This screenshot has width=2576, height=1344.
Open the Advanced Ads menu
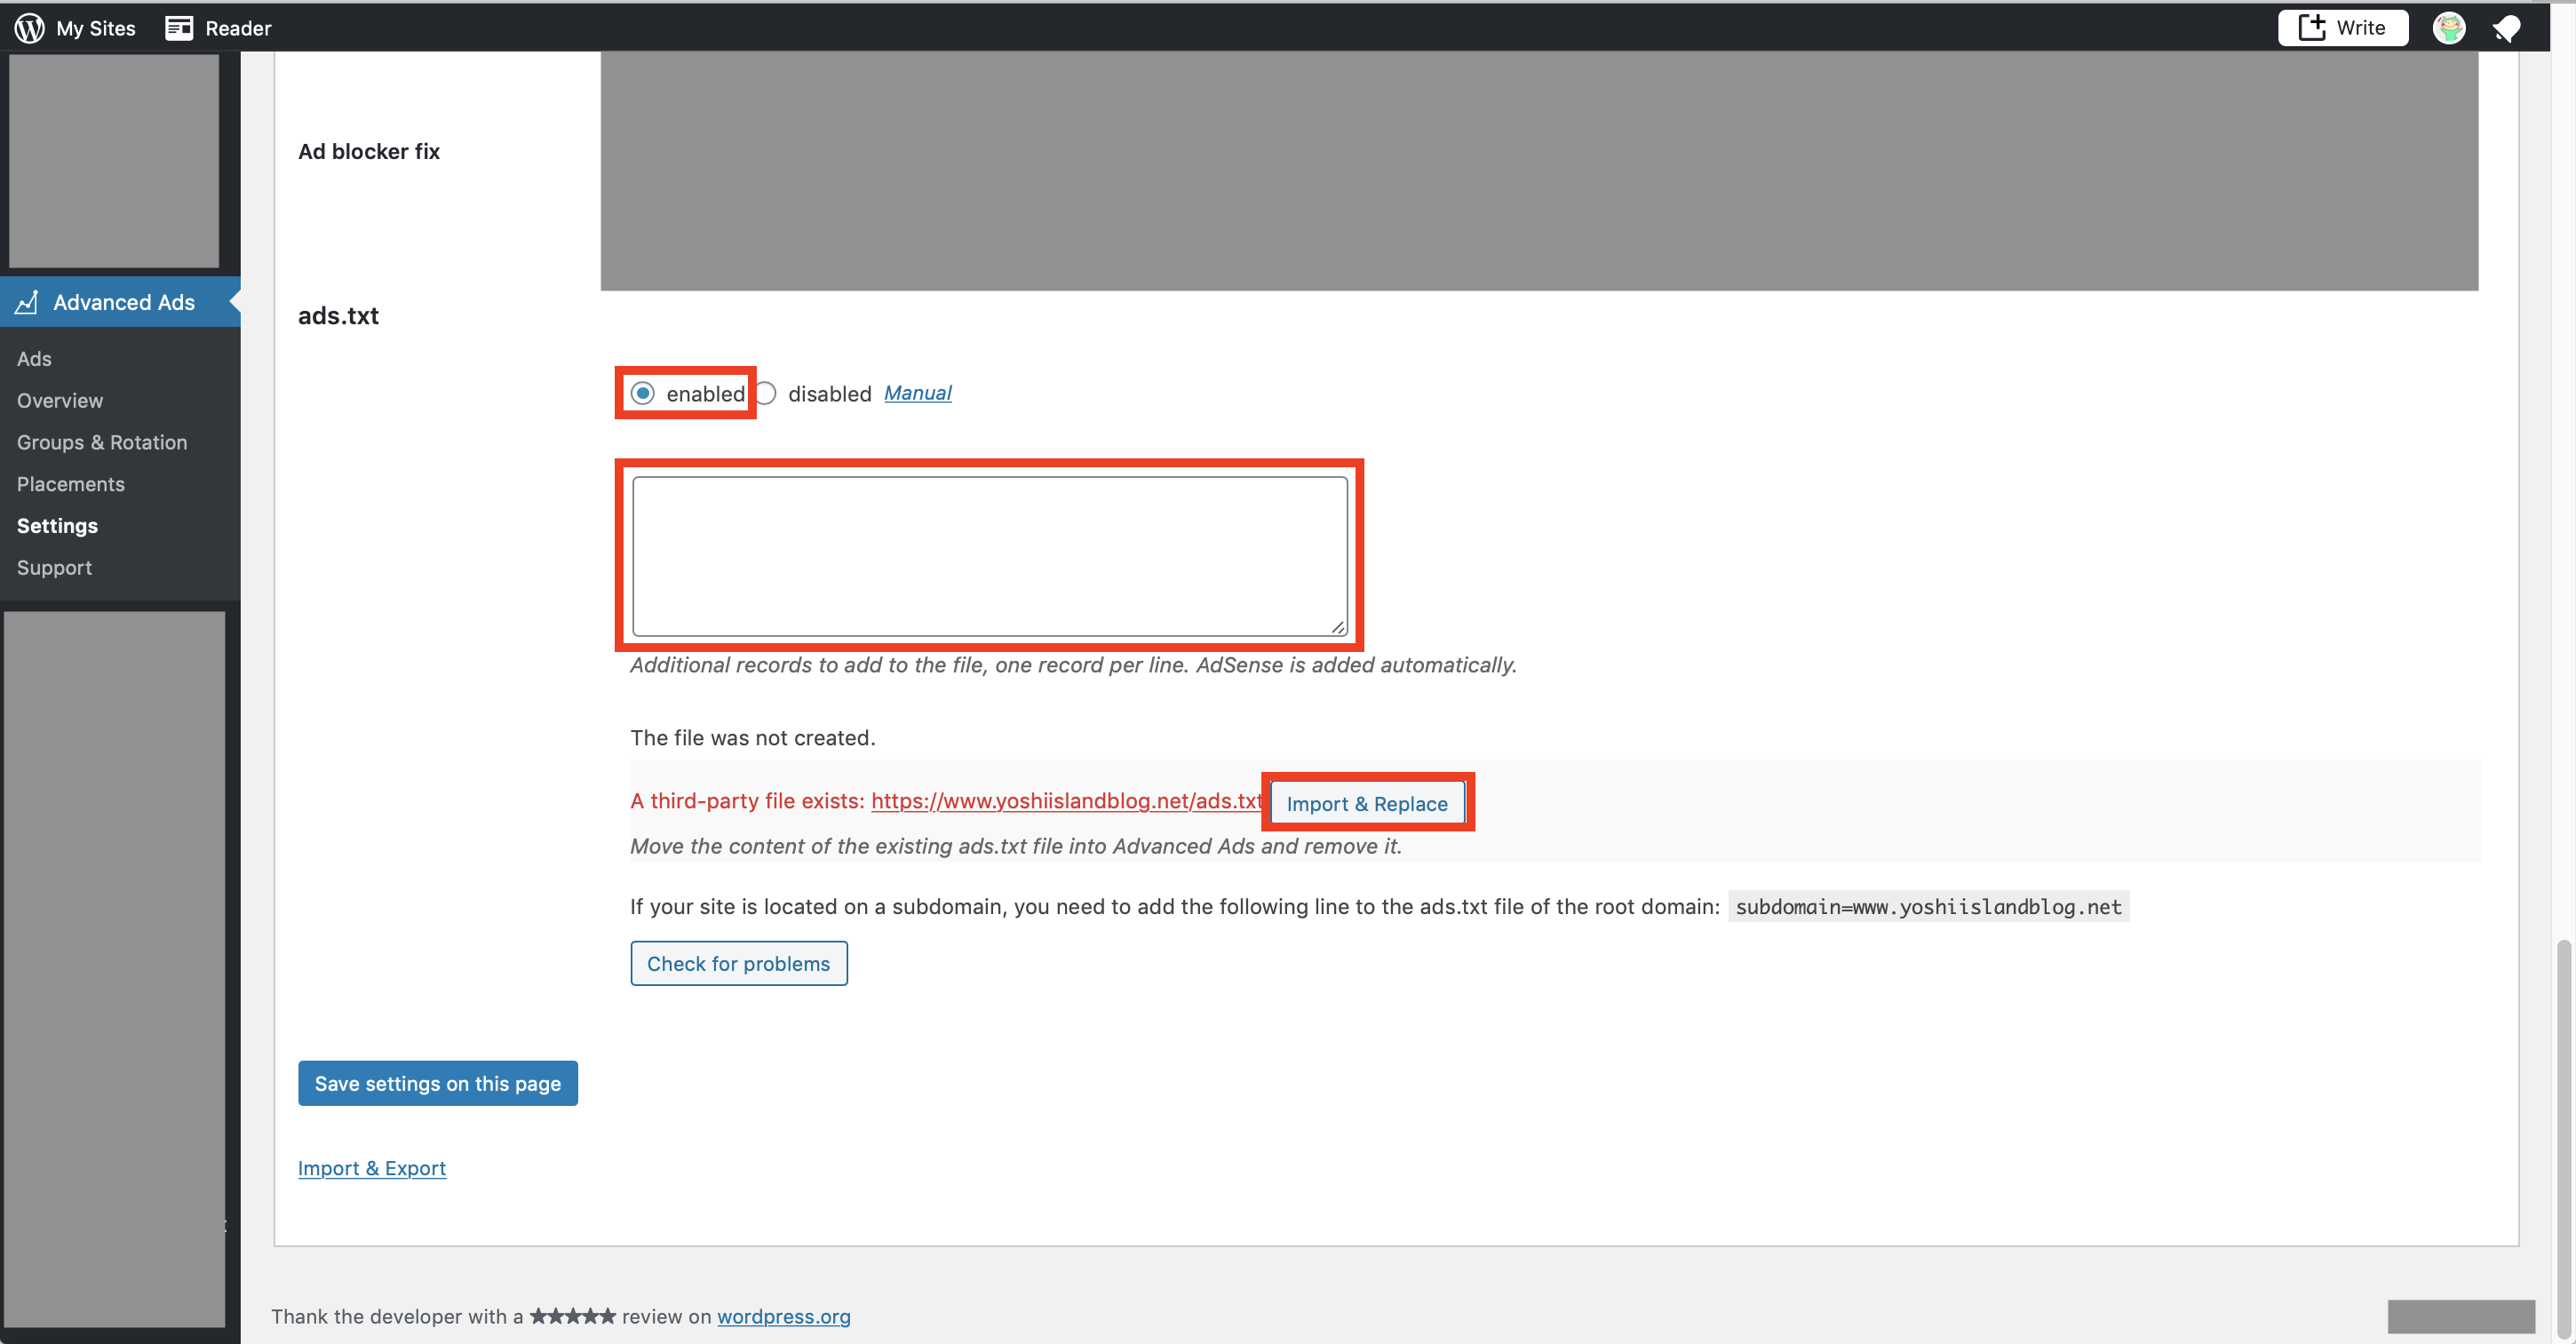pos(120,302)
